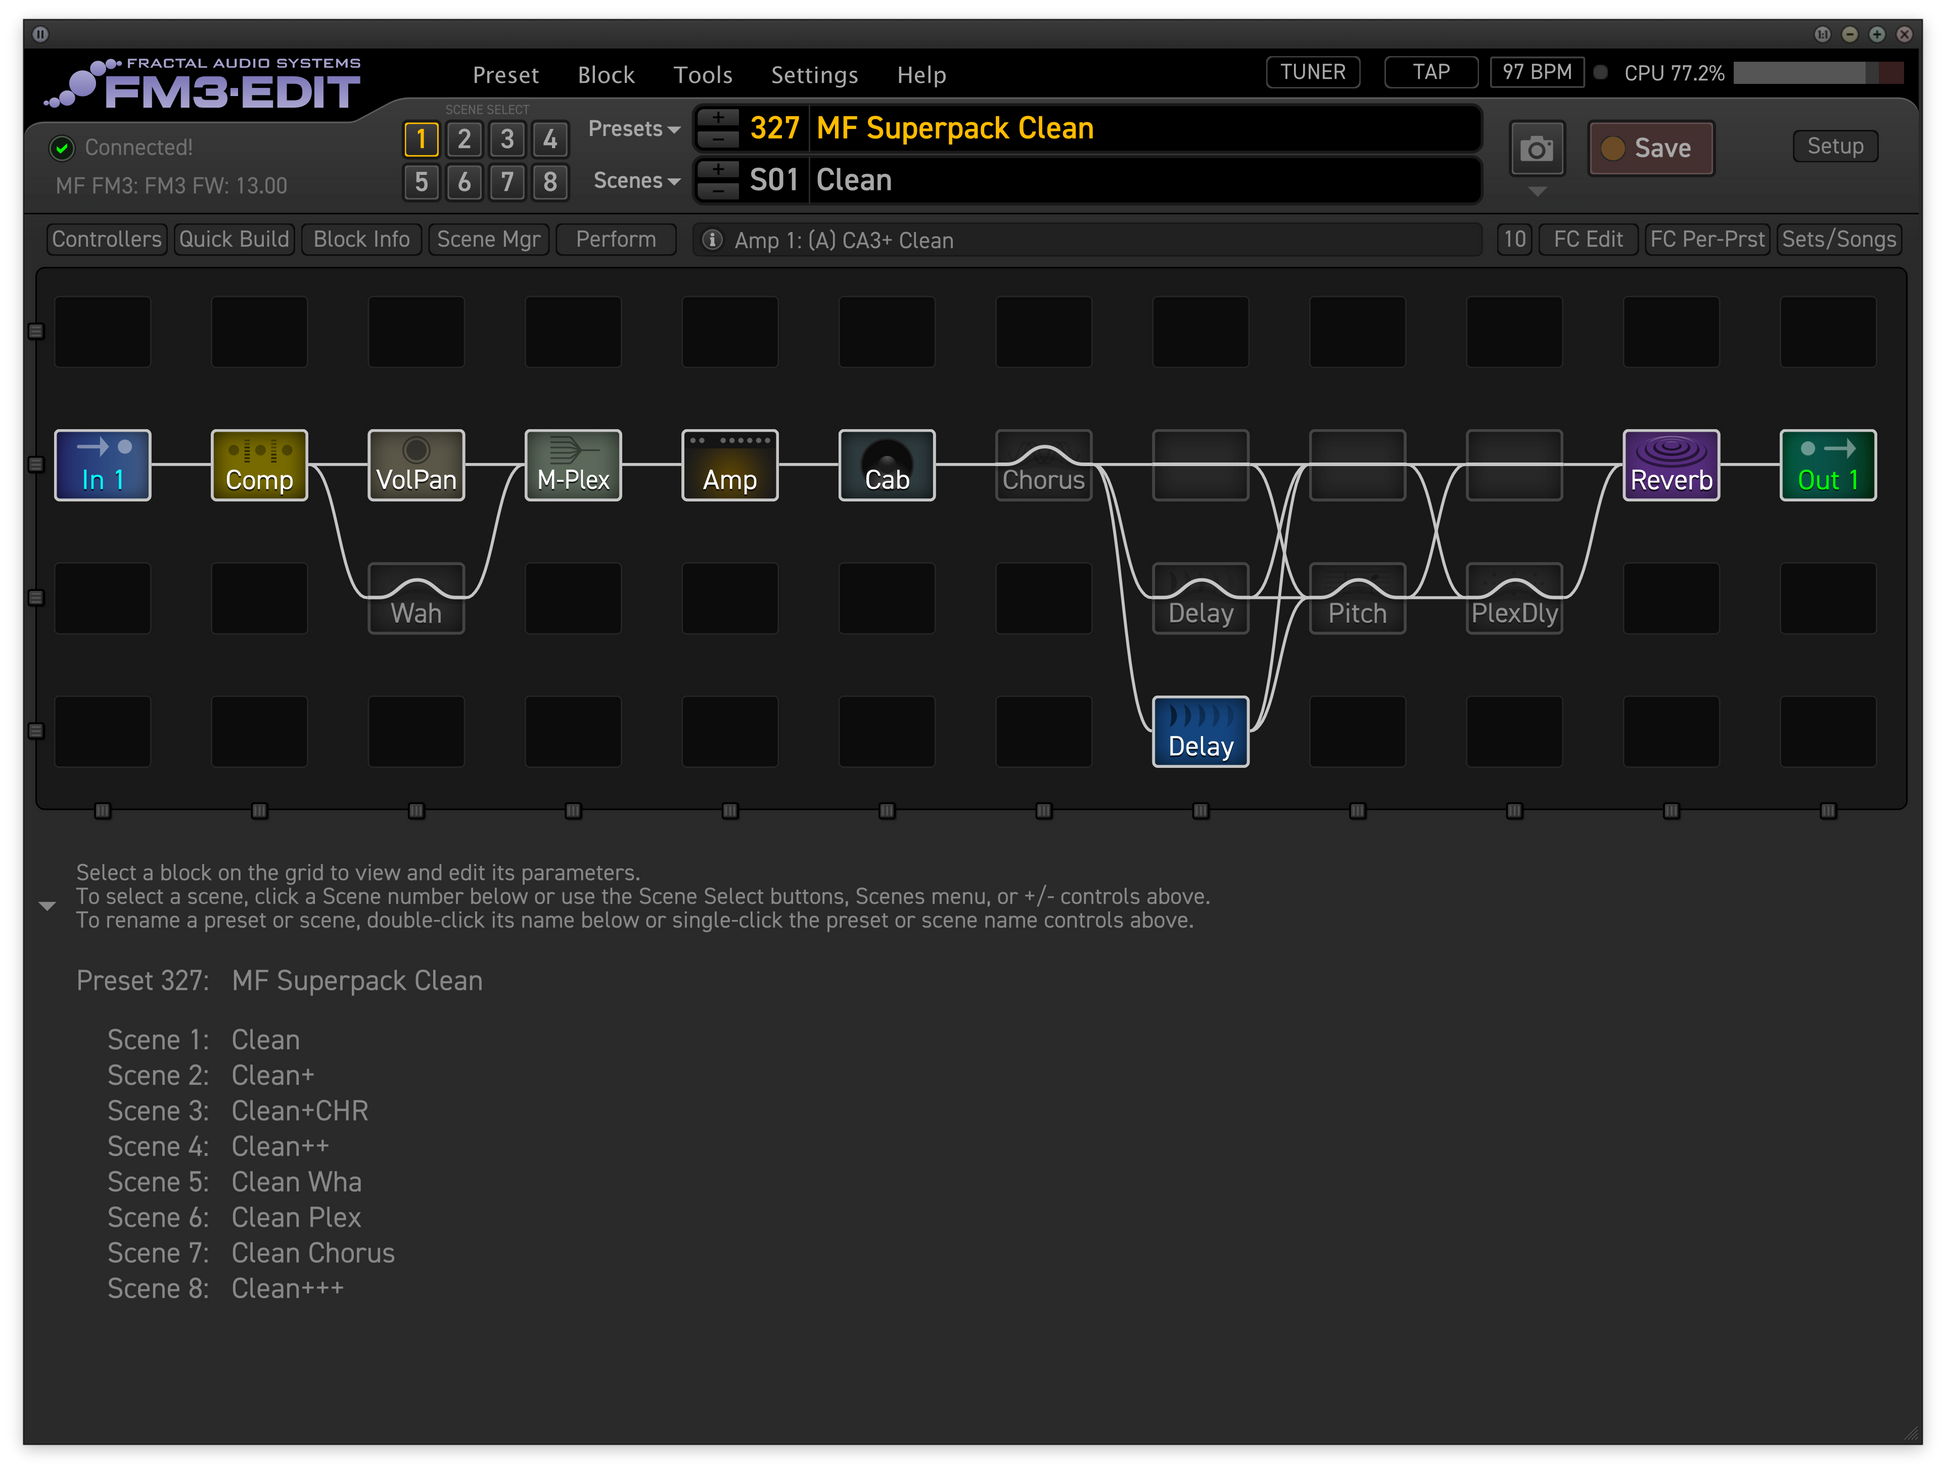Open the Presets dropdown
Image resolution: width=1946 pixels, height=1472 pixels.
coord(634,129)
